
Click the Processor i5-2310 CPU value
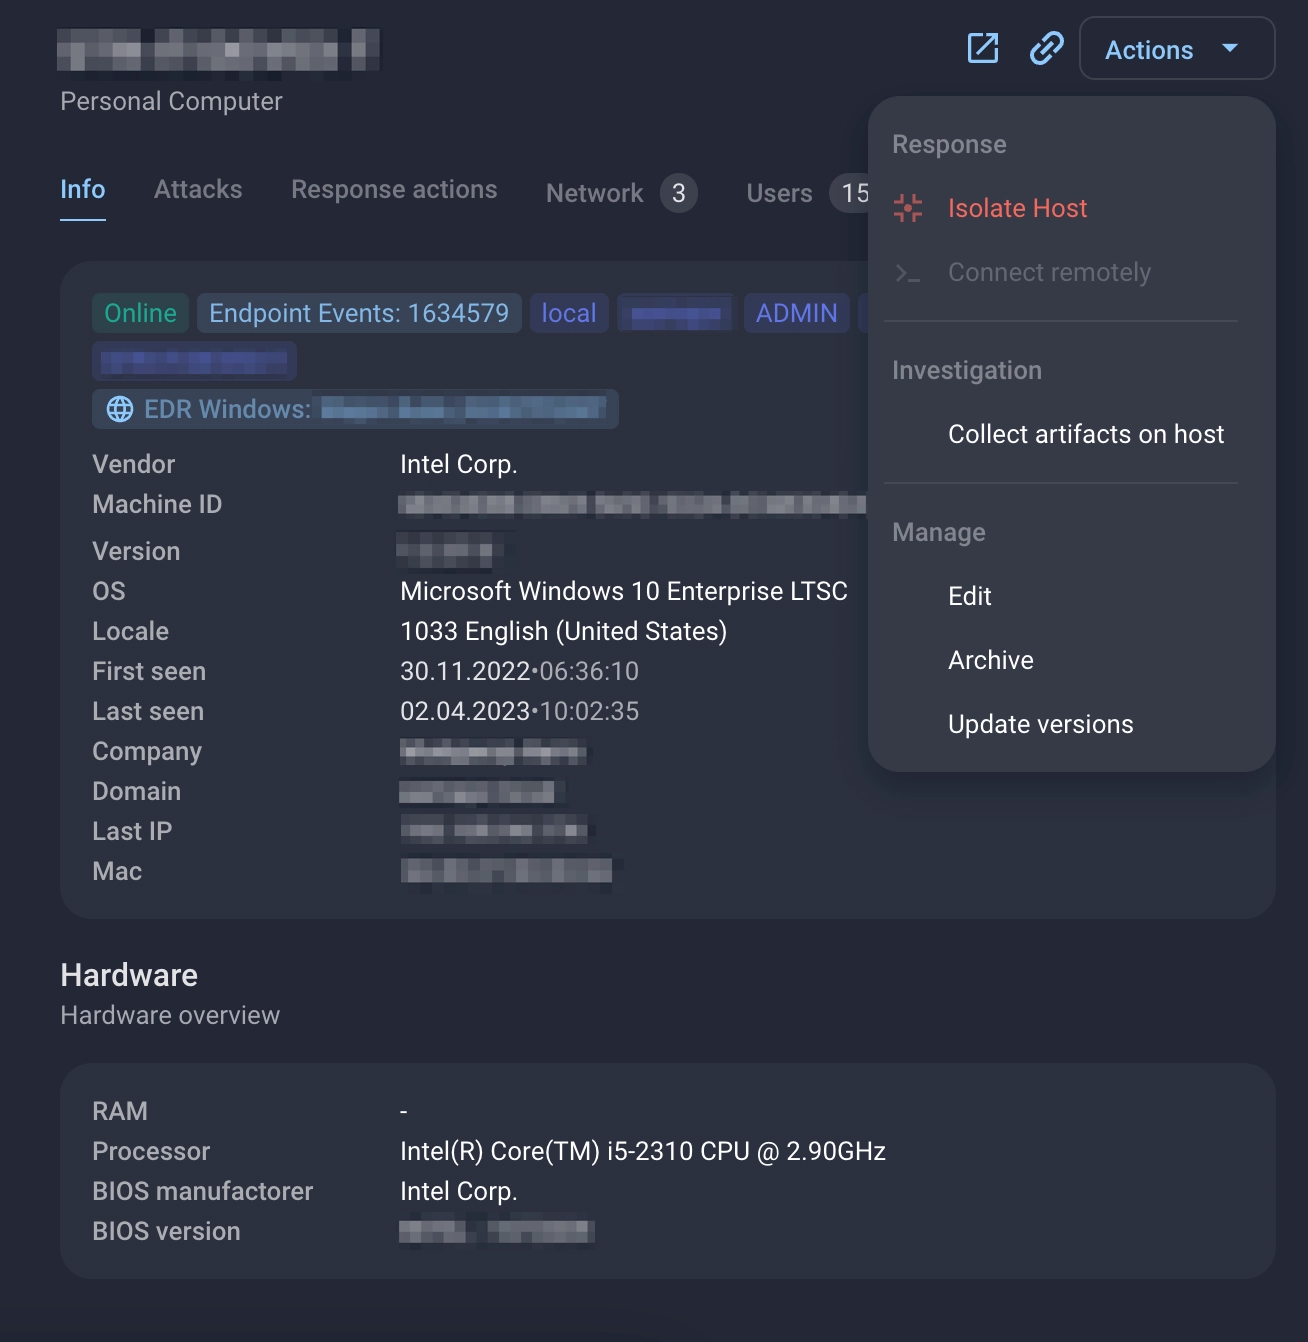(643, 1151)
